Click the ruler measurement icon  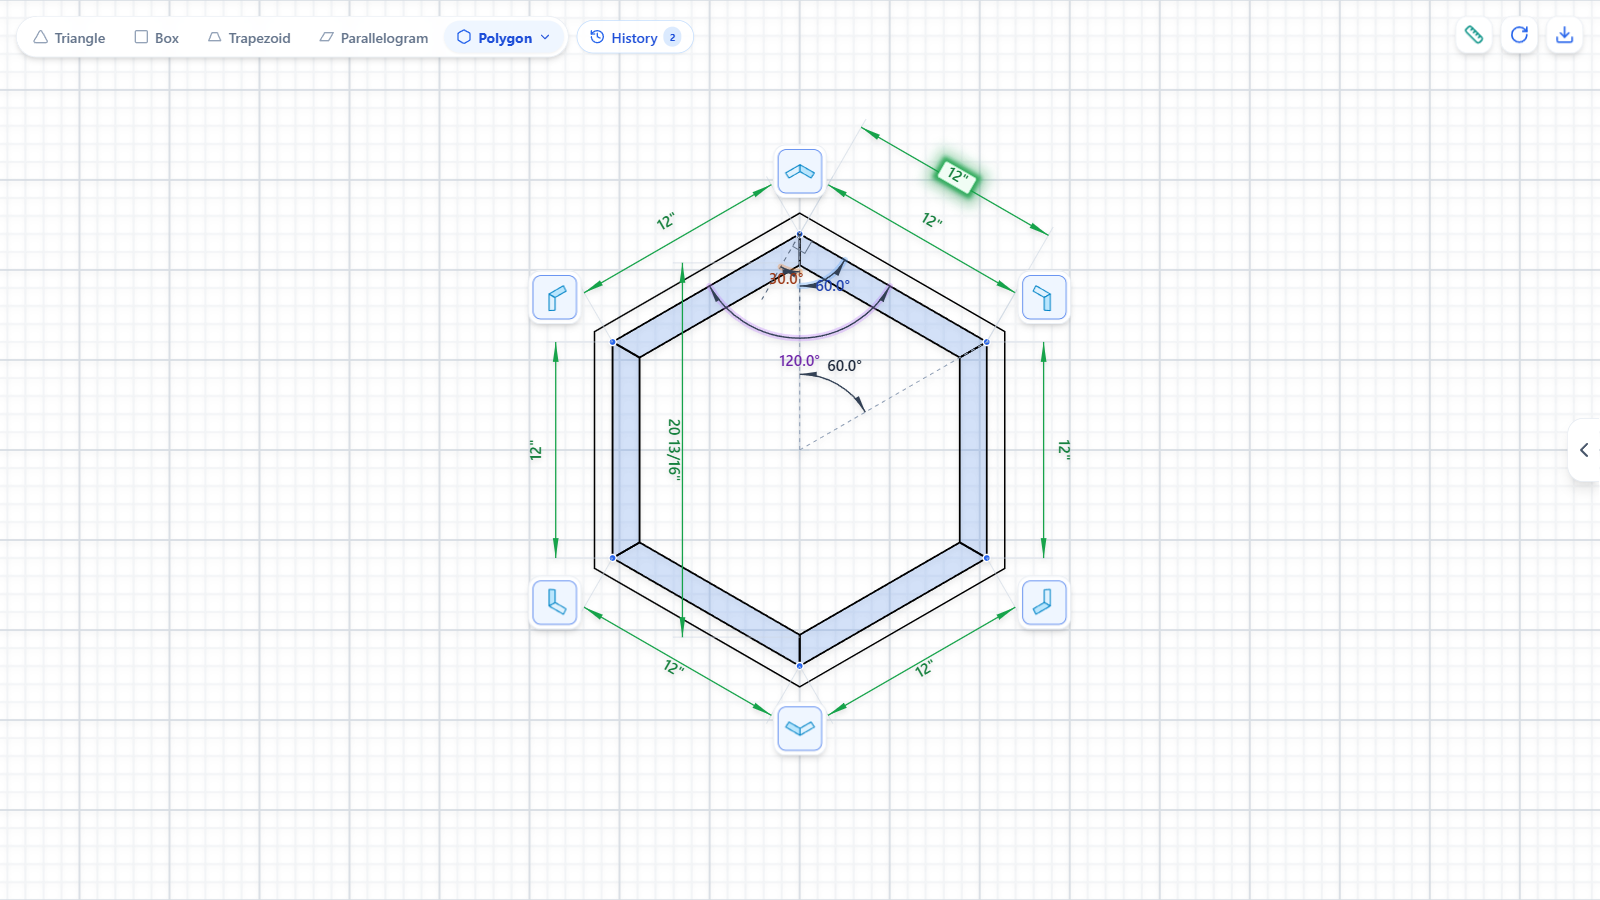click(1474, 35)
